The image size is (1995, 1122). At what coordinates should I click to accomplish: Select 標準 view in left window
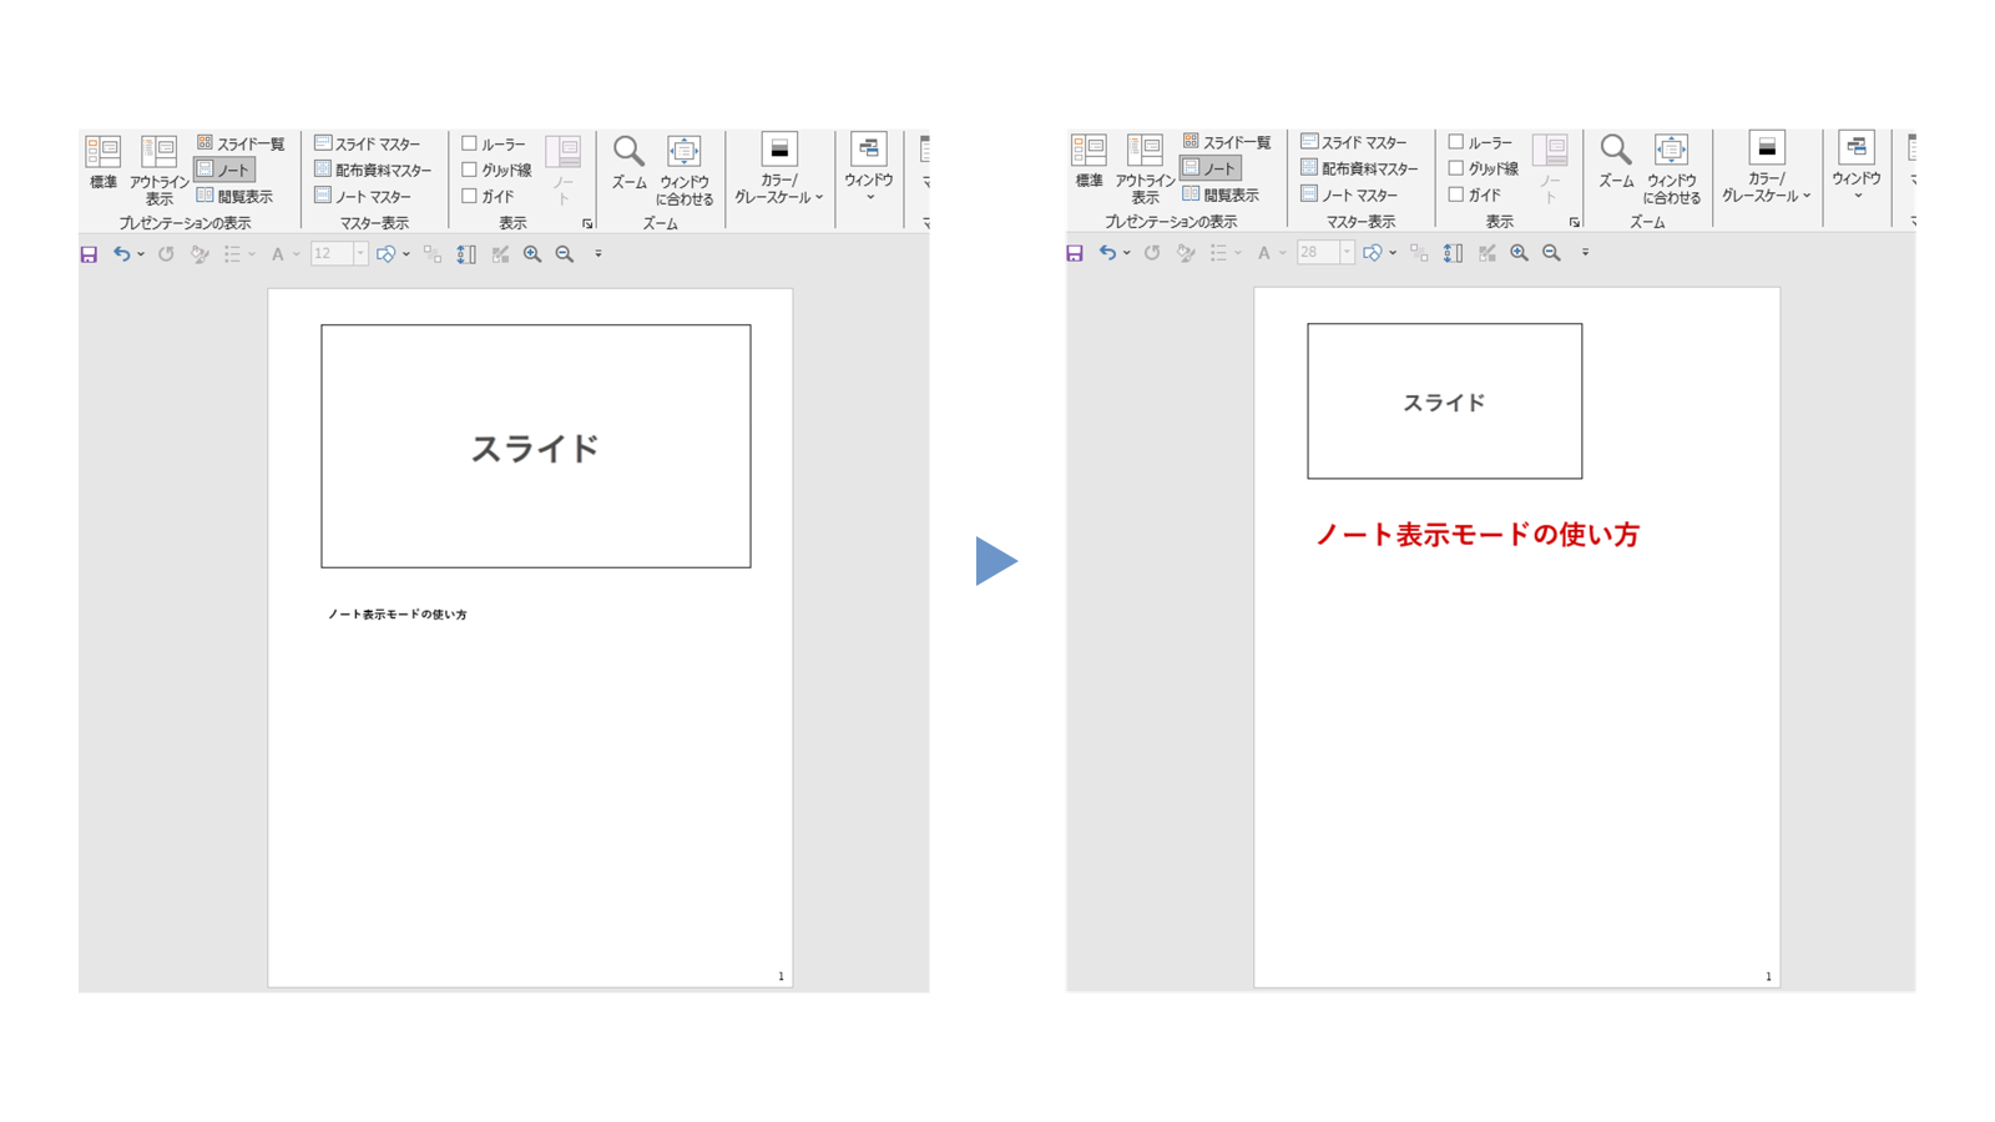point(102,163)
